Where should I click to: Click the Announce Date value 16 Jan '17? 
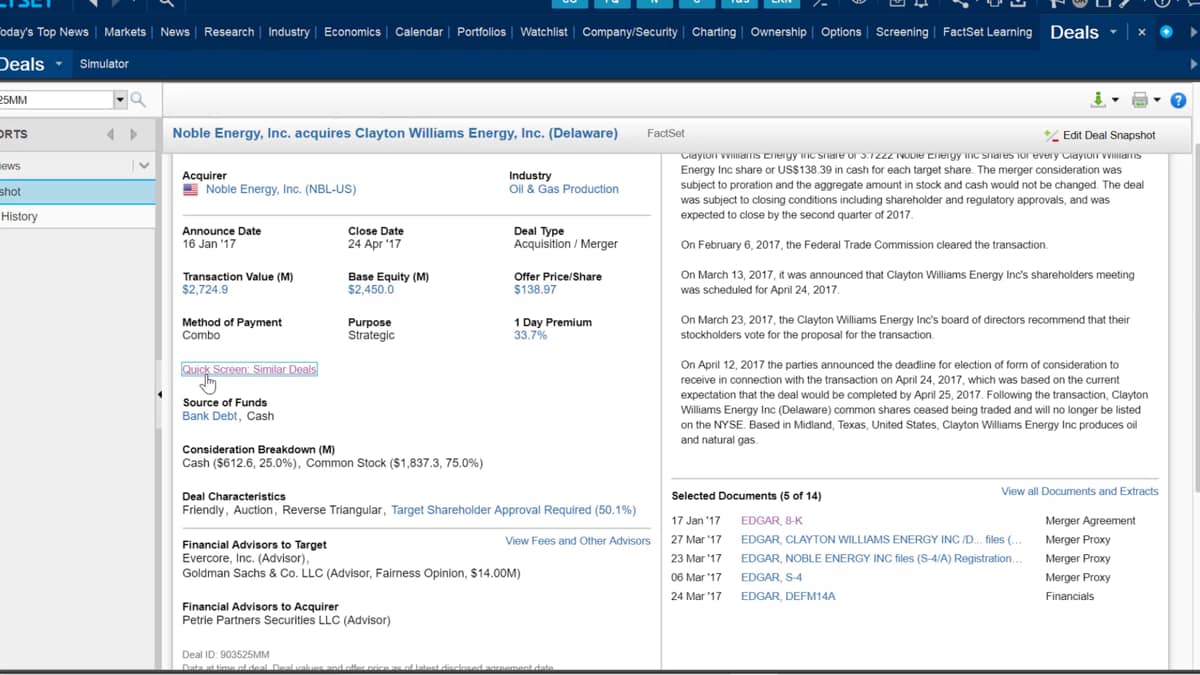(x=209, y=244)
